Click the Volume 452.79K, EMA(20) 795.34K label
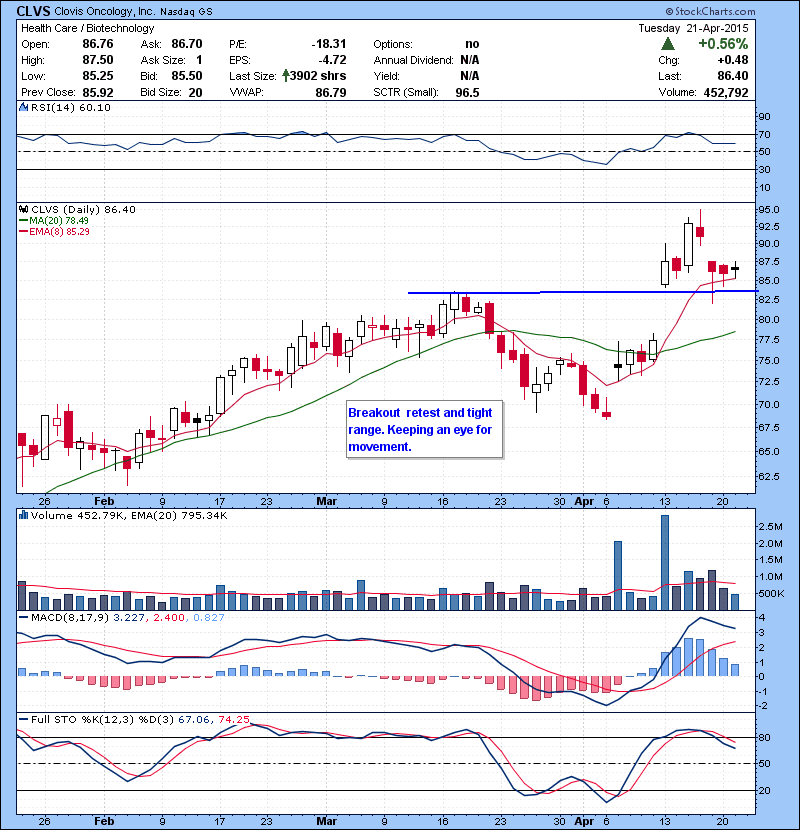800x830 pixels. tap(129, 515)
